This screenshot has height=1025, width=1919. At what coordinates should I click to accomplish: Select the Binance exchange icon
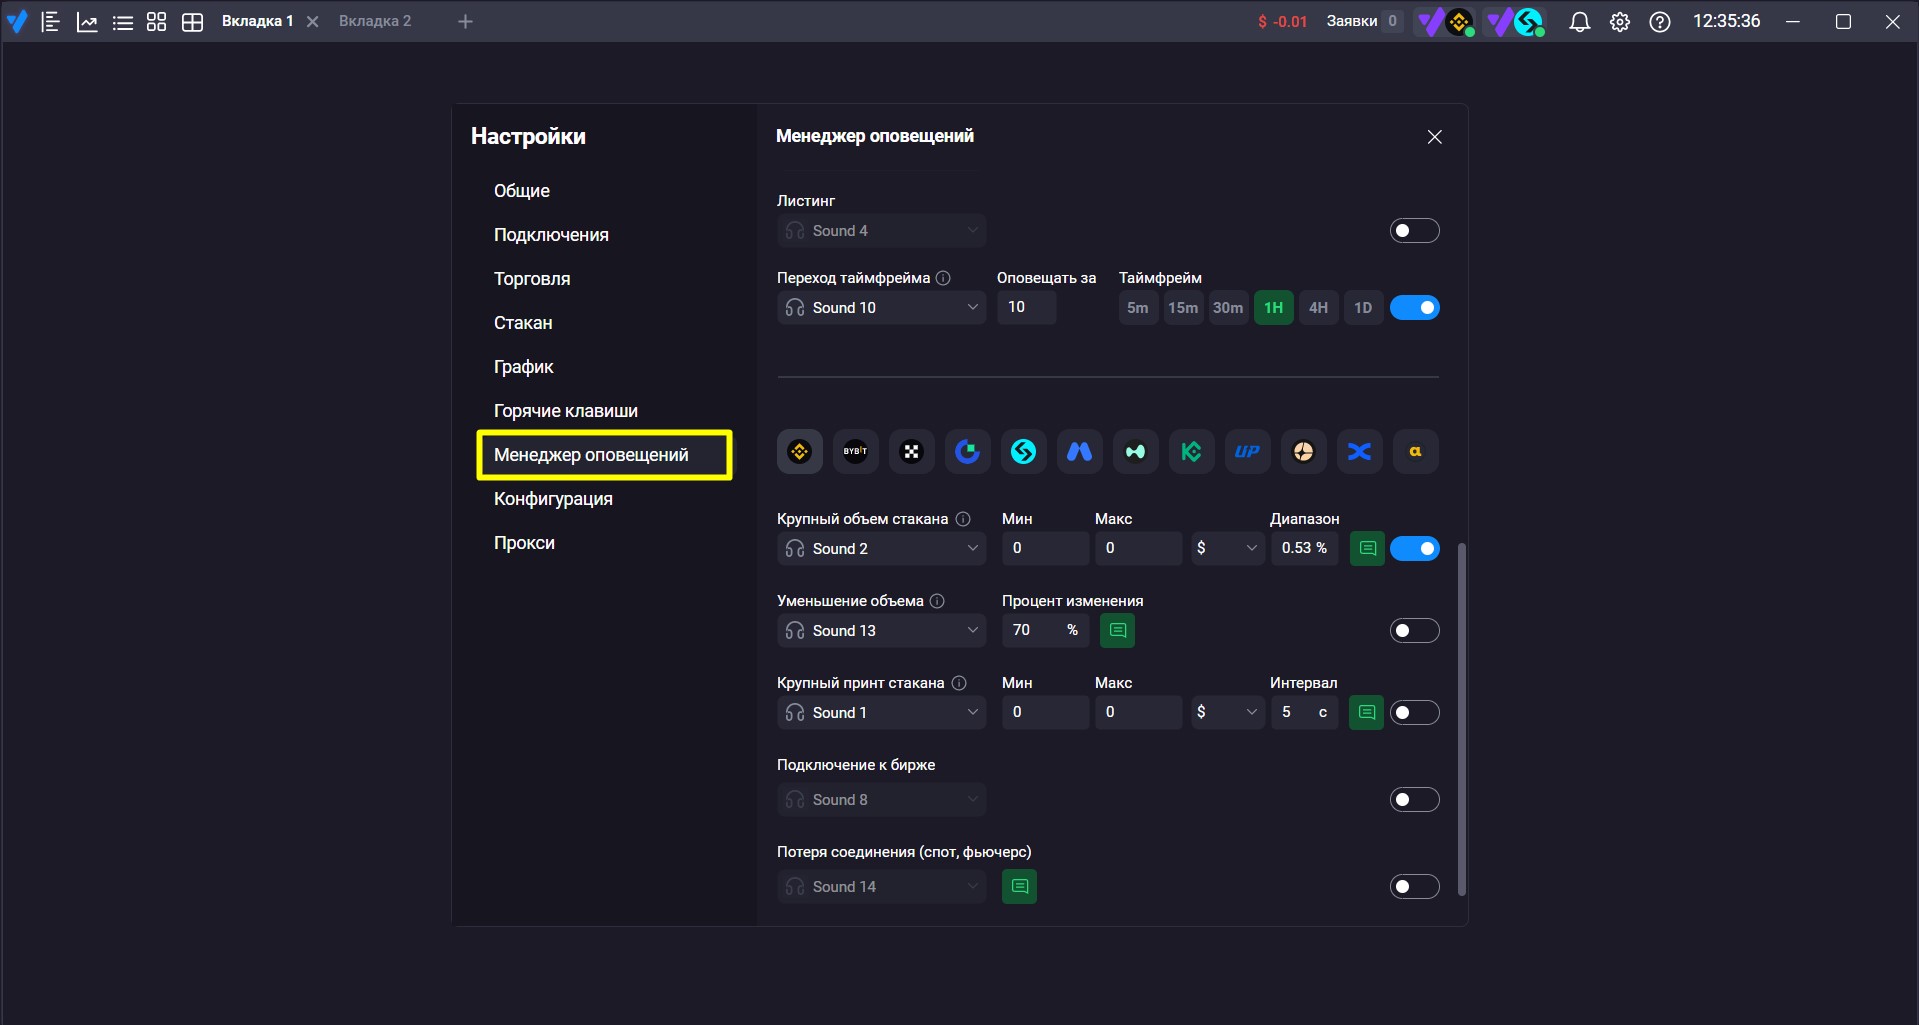coord(800,451)
